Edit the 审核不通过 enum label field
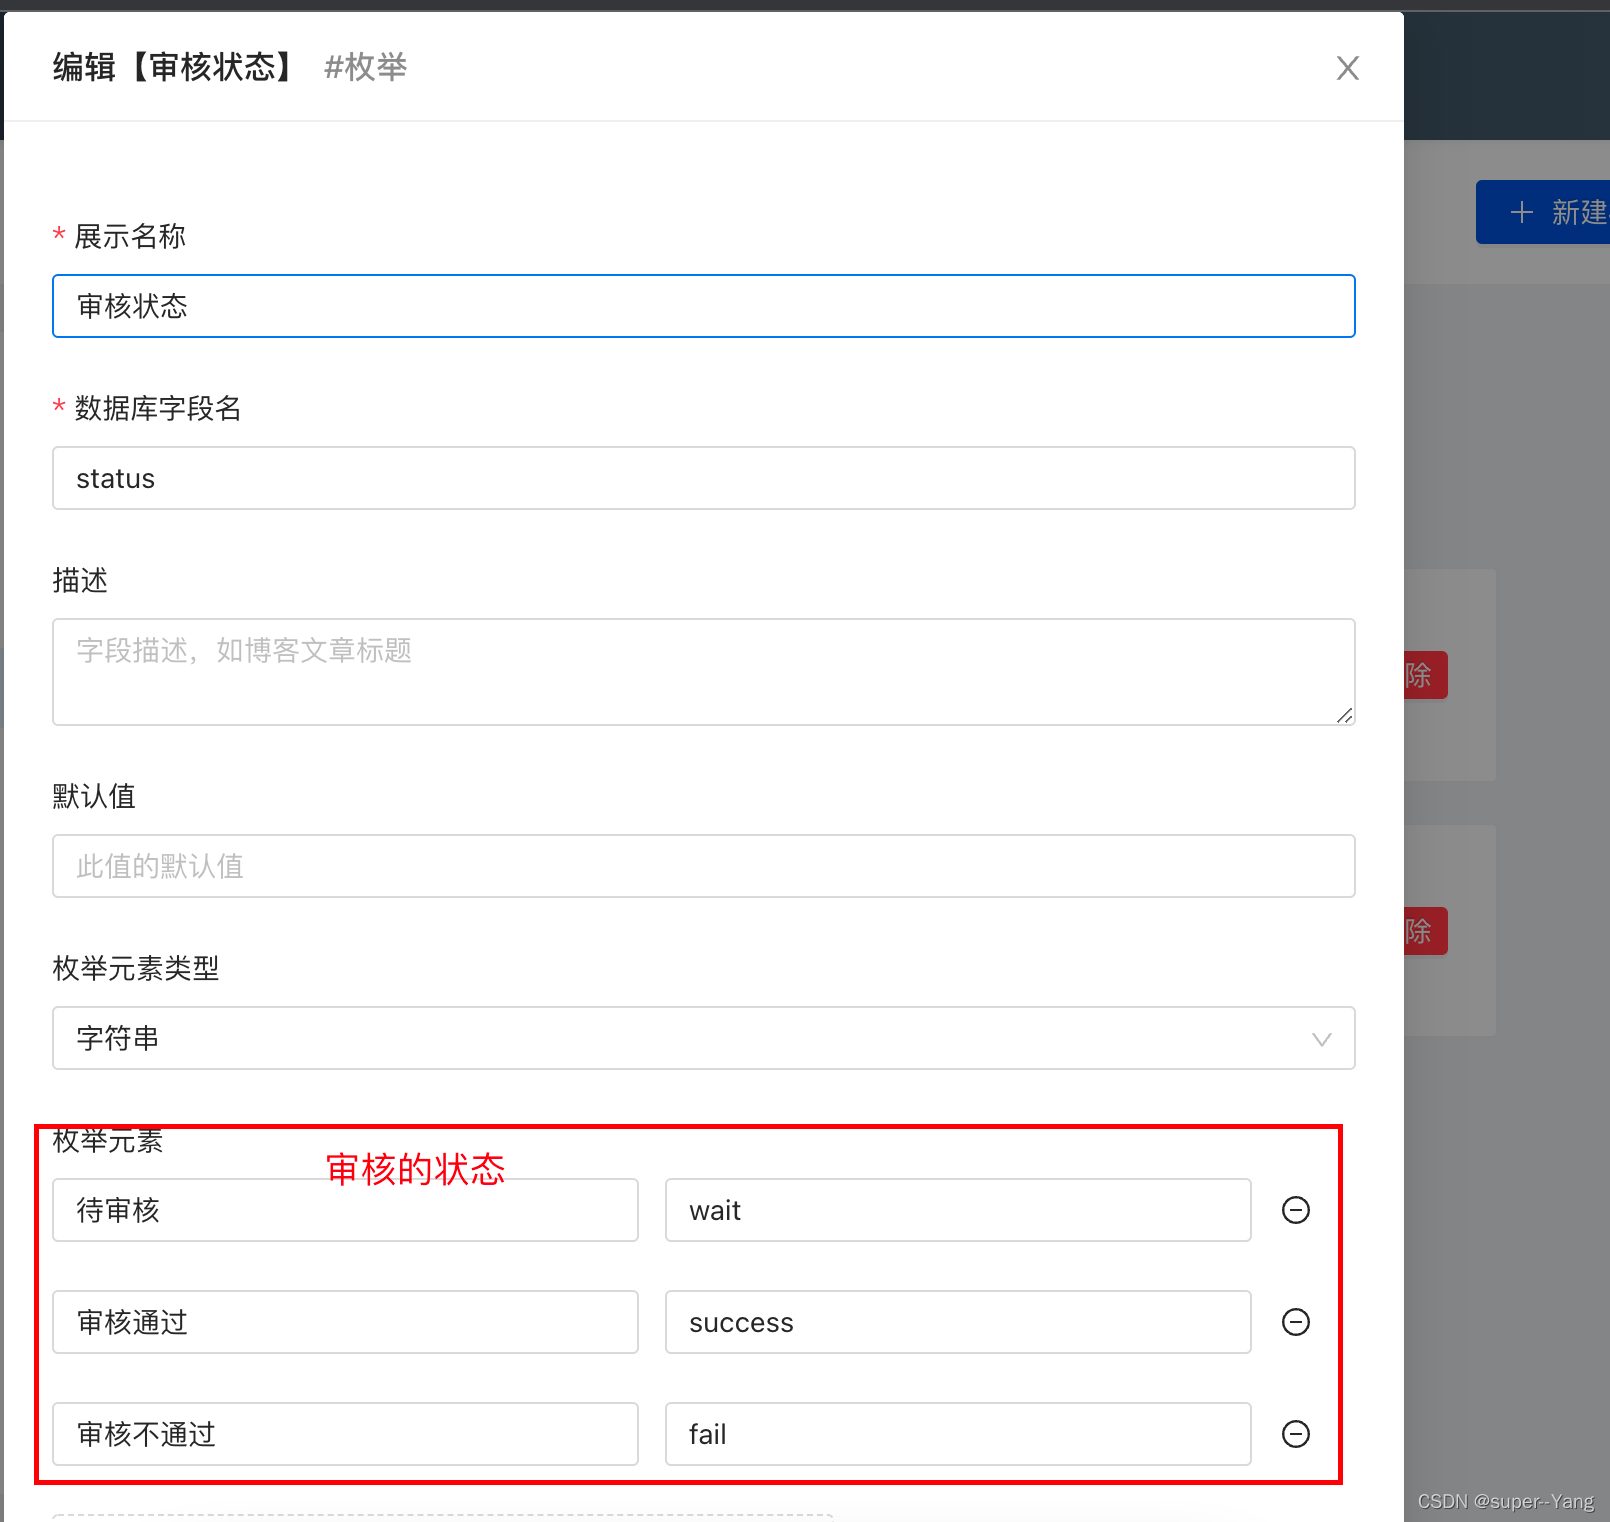The height and width of the screenshot is (1522, 1610). click(345, 1434)
